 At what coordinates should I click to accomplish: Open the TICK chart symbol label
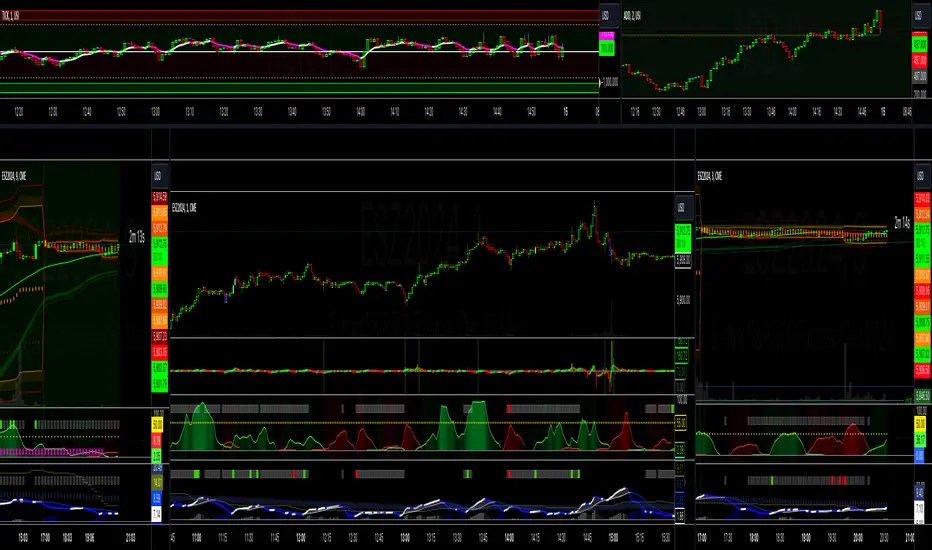click(10, 15)
